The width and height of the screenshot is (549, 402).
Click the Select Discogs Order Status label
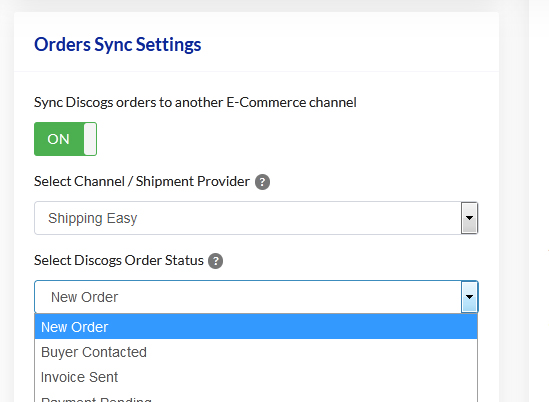point(119,261)
